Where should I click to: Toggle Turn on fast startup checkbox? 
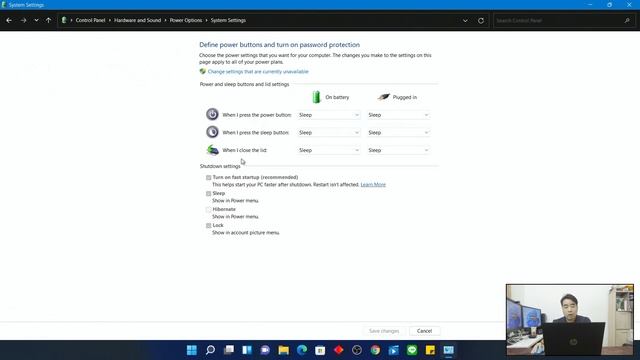click(x=209, y=178)
